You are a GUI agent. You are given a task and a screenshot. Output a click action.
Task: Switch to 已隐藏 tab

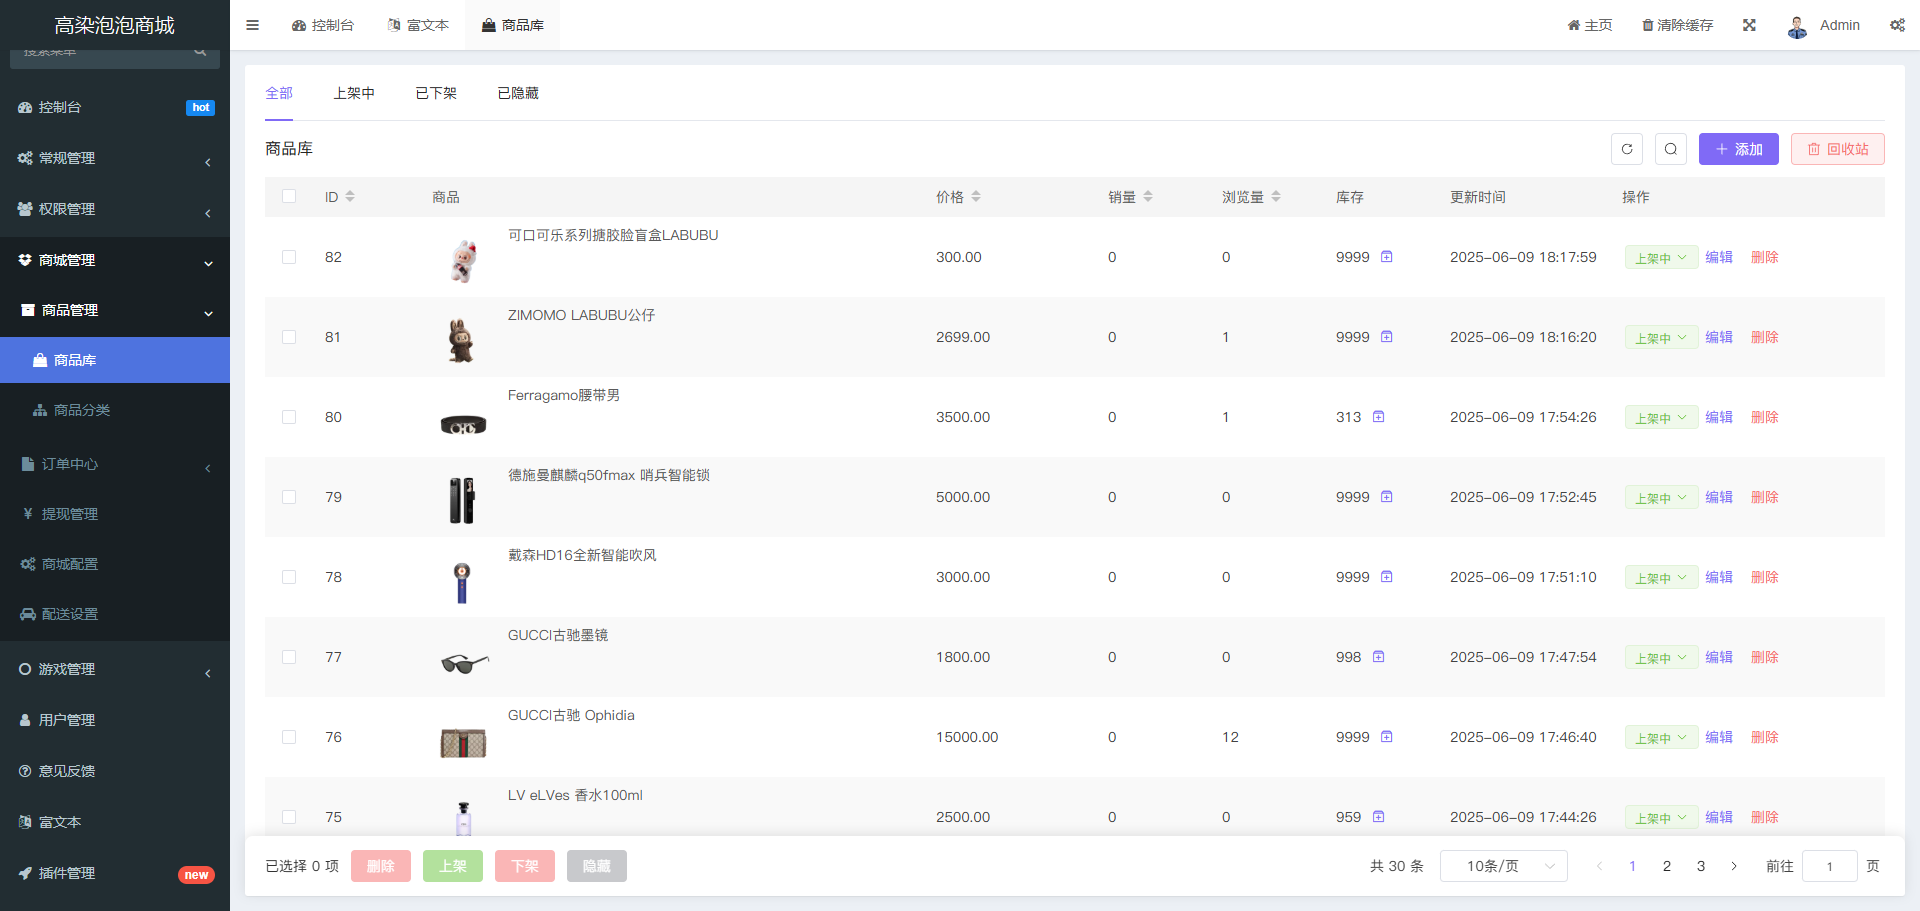[x=518, y=93]
